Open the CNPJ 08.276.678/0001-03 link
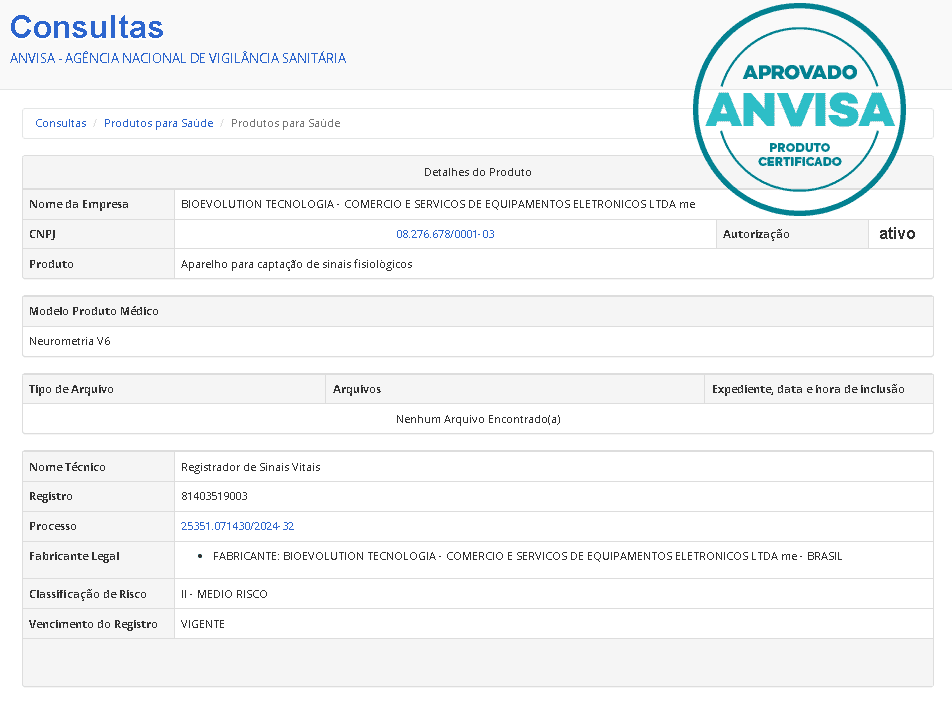The width and height of the screenshot is (952, 702). pyautogui.click(x=445, y=234)
